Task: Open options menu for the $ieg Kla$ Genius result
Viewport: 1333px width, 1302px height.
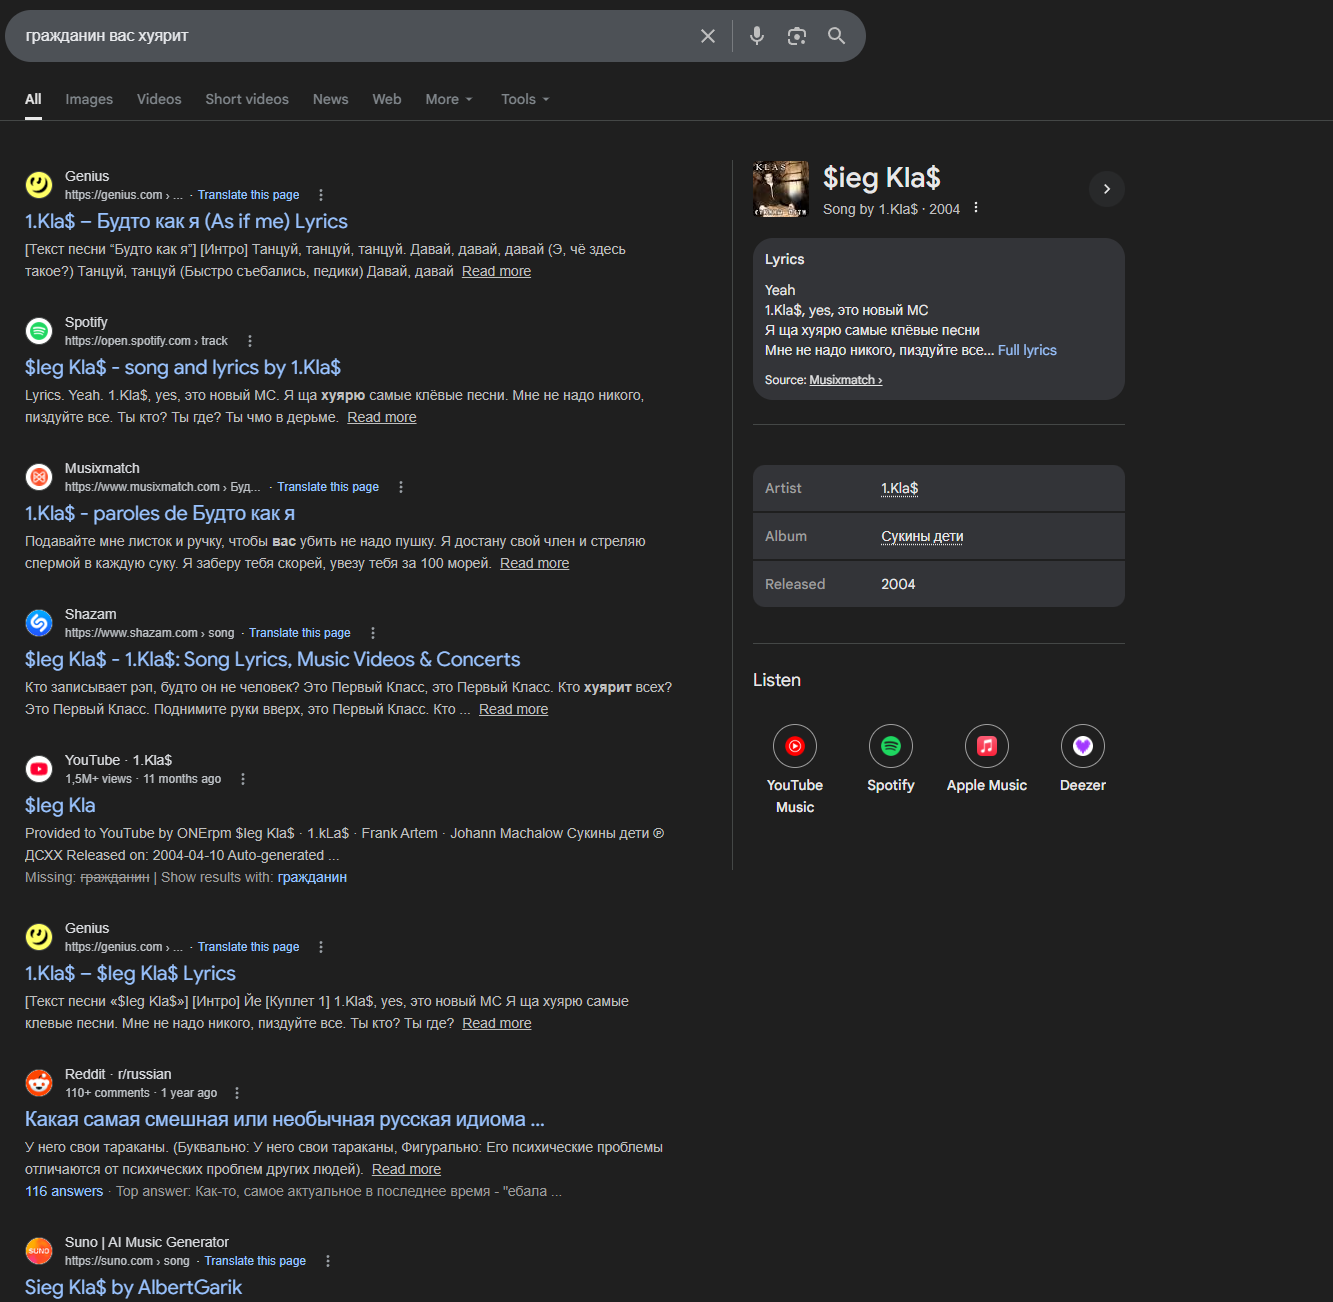Action: pyautogui.click(x=321, y=947)
